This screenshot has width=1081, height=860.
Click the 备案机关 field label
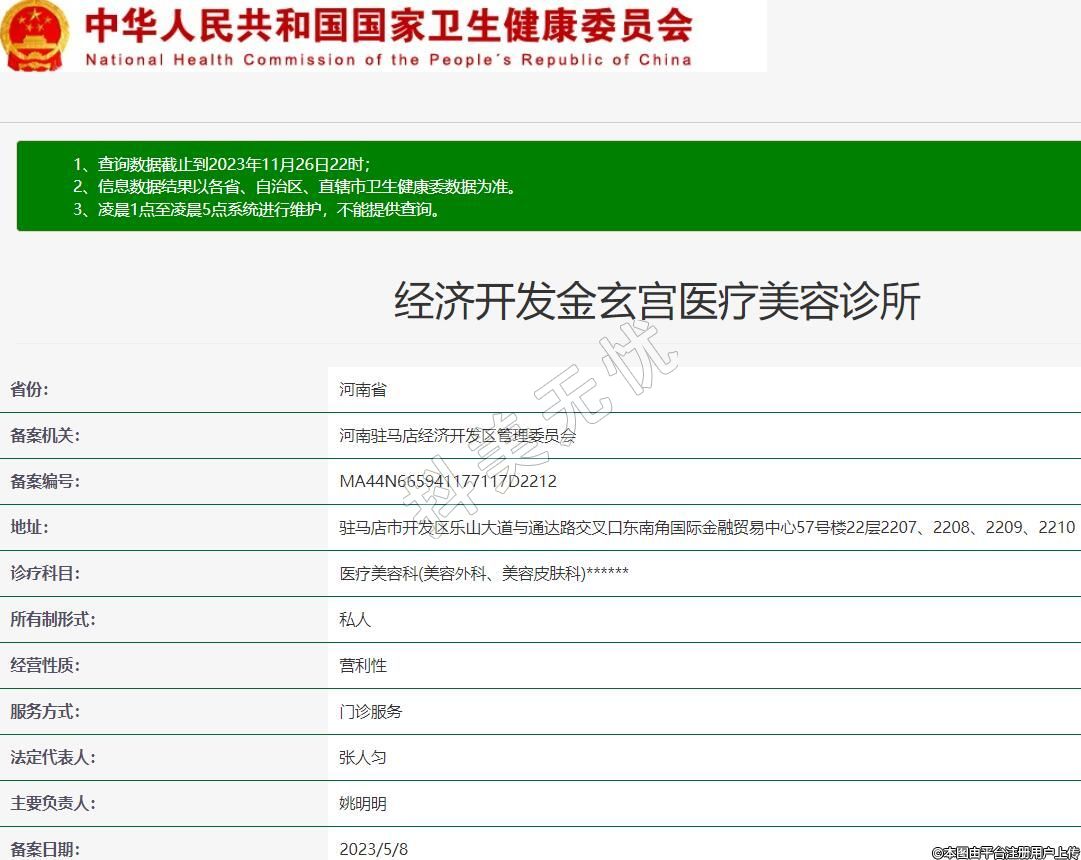44,435
